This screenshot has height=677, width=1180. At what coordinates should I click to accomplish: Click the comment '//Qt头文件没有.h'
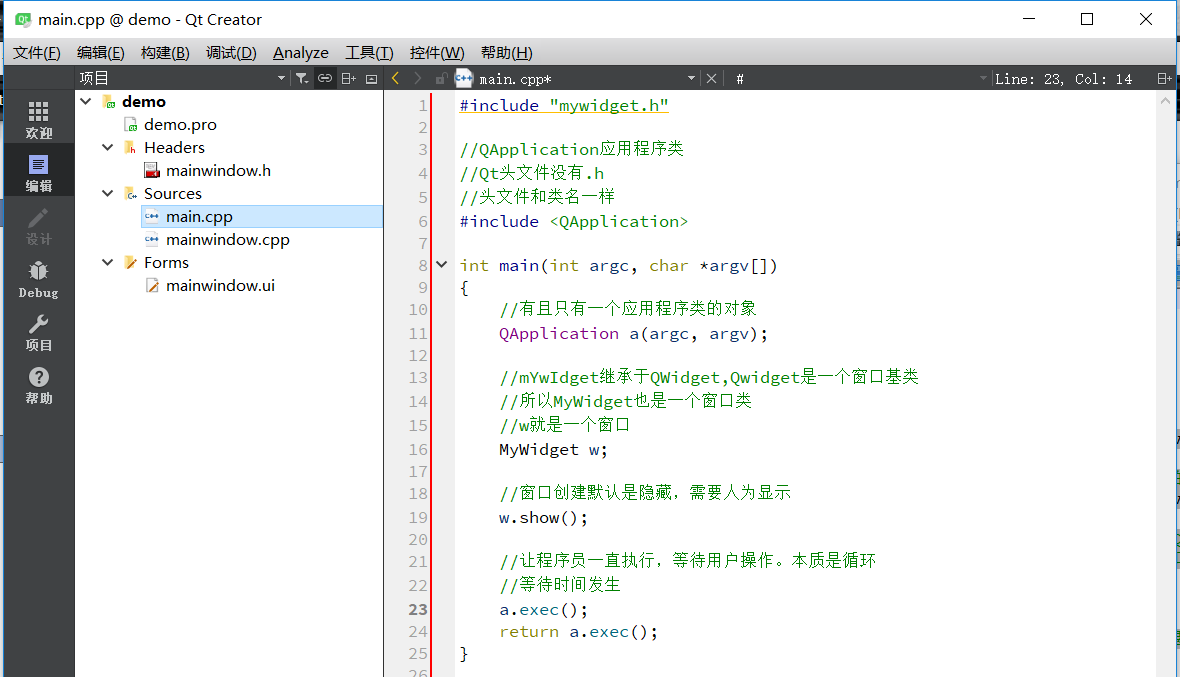(x=531, y=174)
